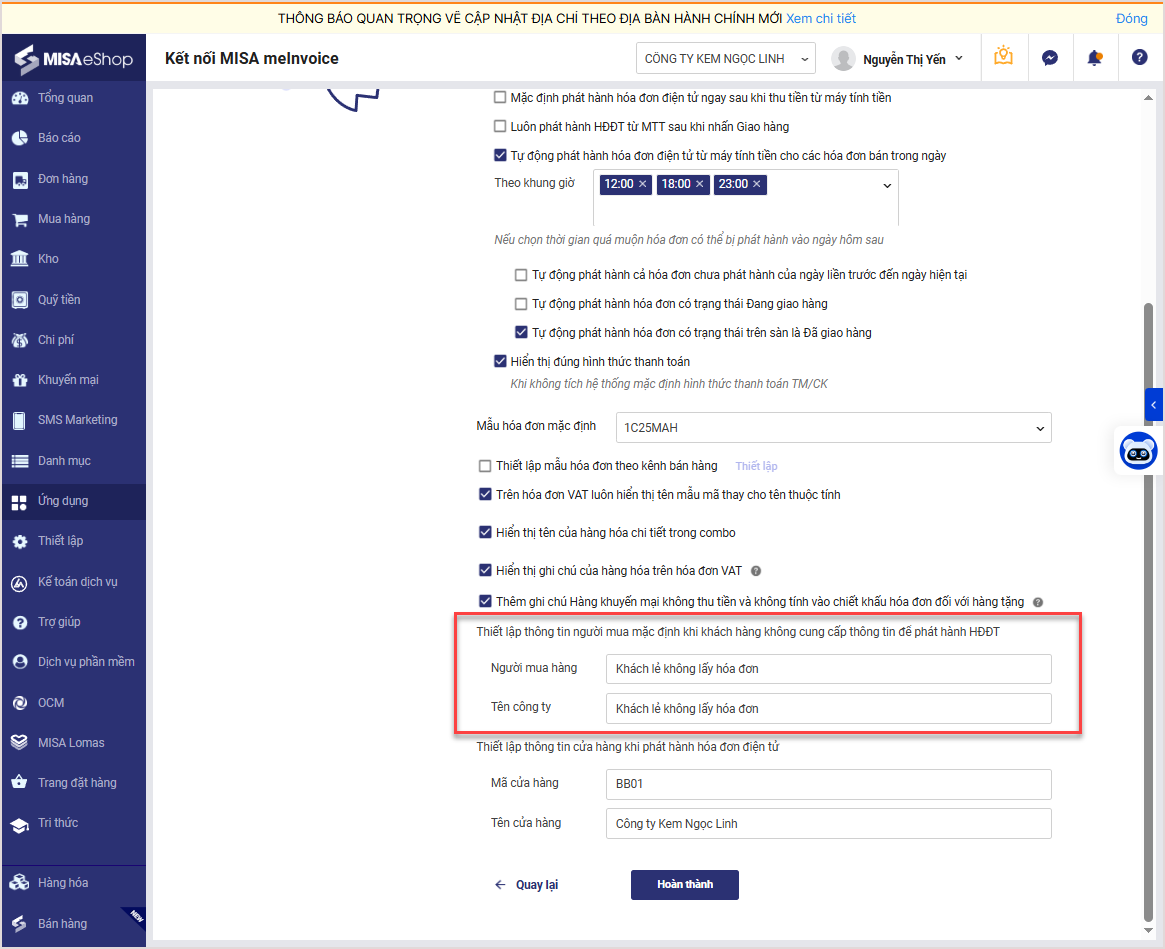Click the Mua hàng cart icon
This screenshot has height=949, width=1165.
click(20, 219)
